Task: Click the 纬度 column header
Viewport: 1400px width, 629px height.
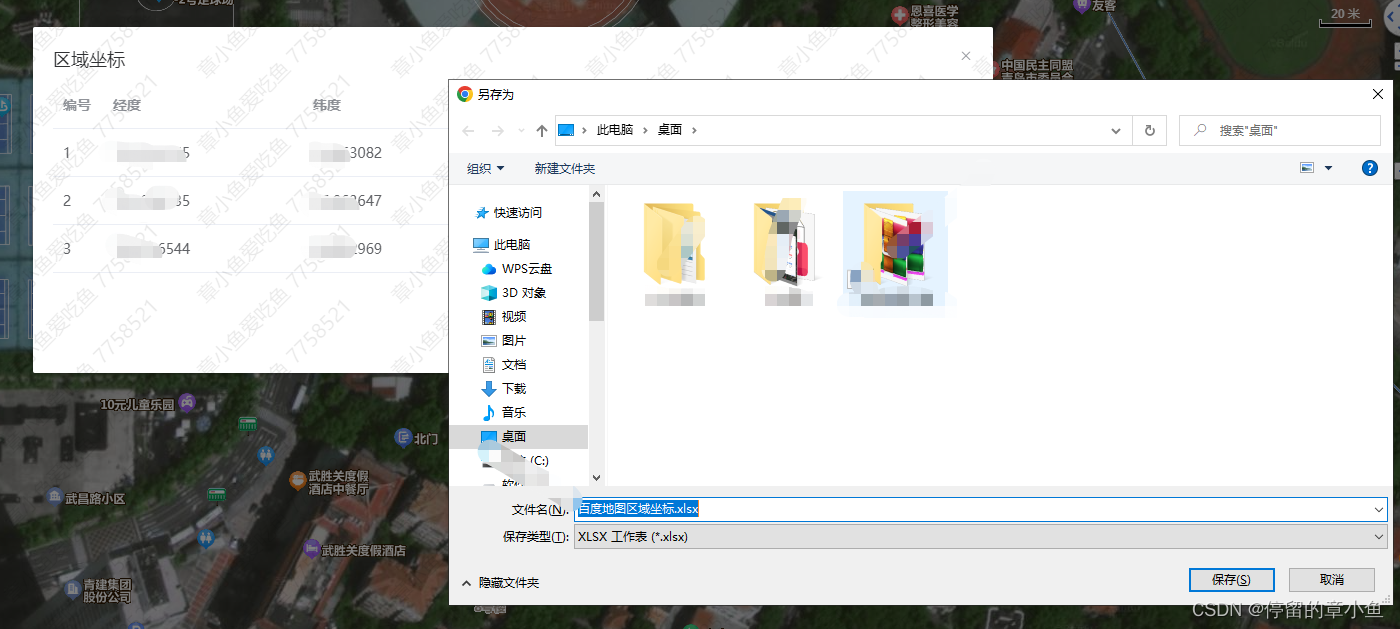Action: 327,105
